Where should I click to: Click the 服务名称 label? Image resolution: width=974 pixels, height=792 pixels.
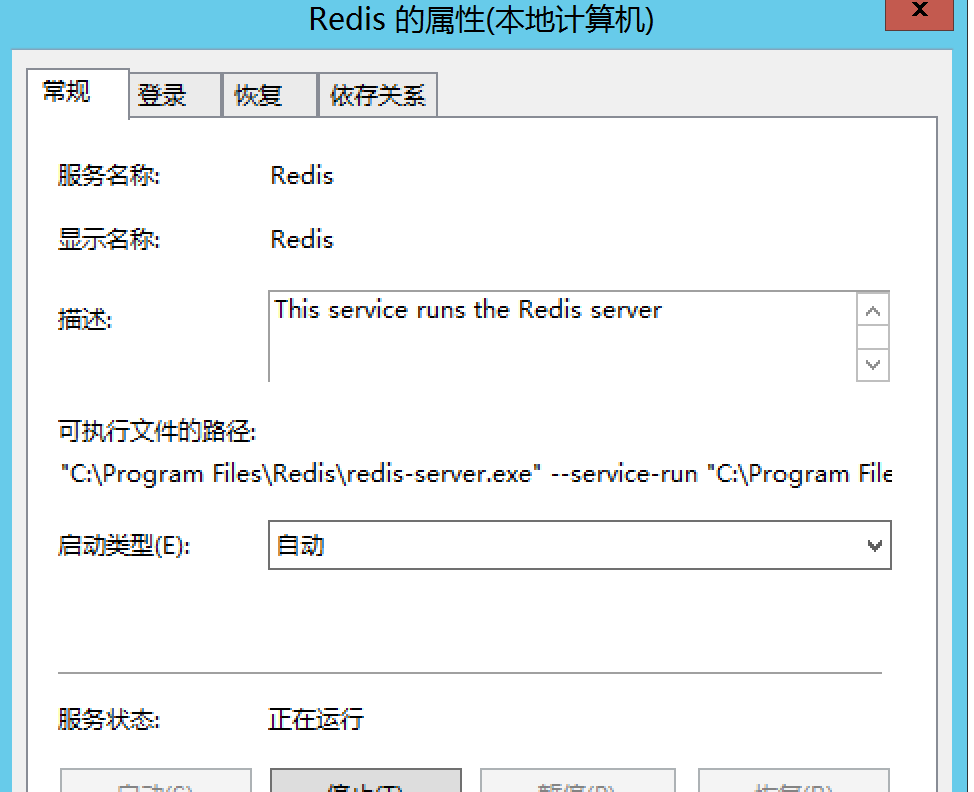pos(109,175)
